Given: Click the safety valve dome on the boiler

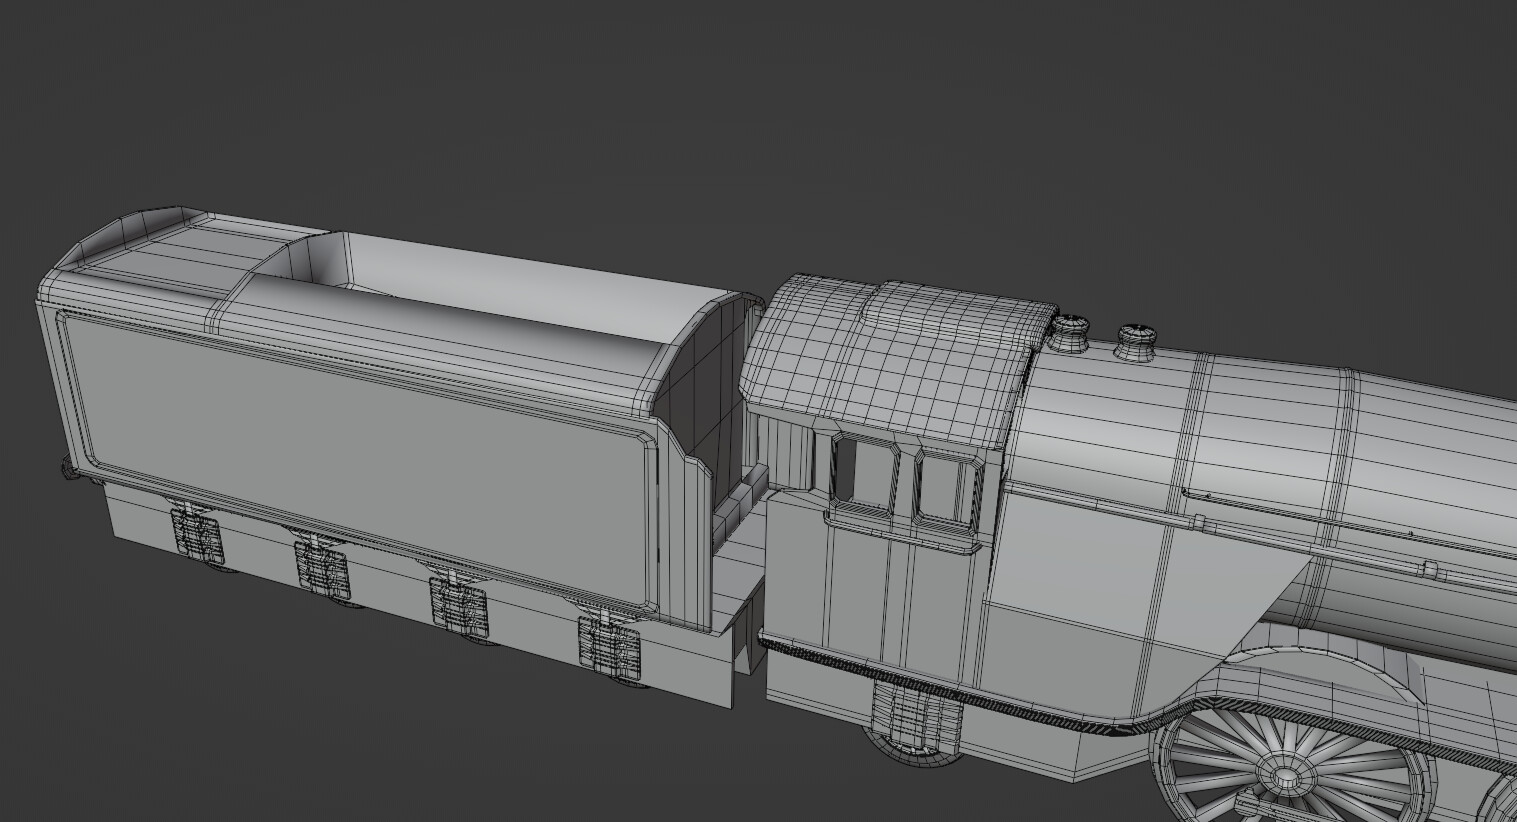Looking at the screenshot, I should [x=1136, y=338].
